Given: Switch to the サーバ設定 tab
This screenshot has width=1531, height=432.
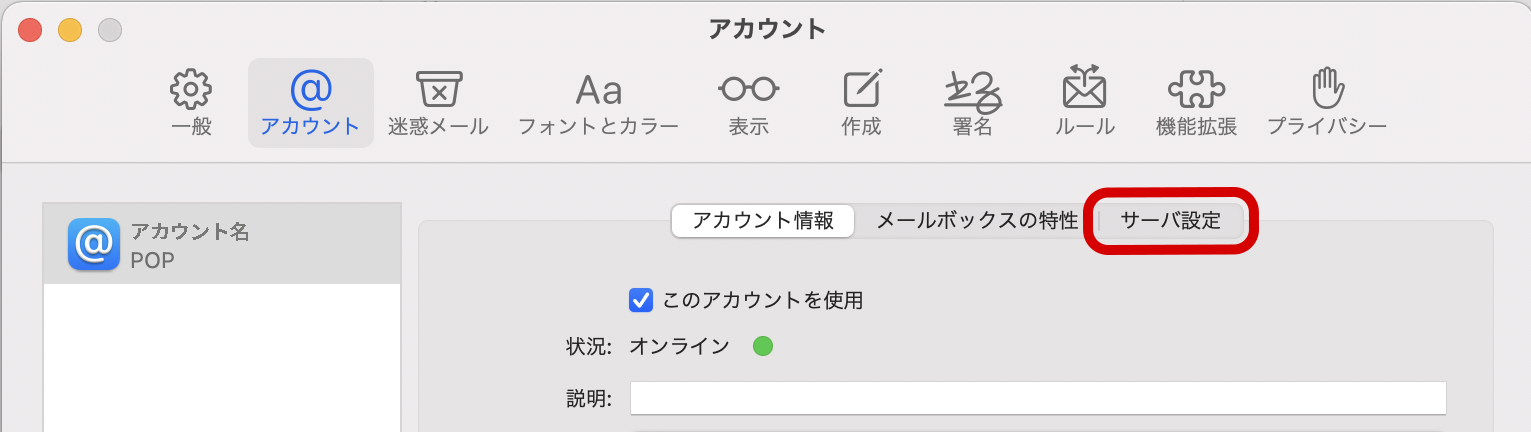Looking at the screenshot, I should 1171,221.
